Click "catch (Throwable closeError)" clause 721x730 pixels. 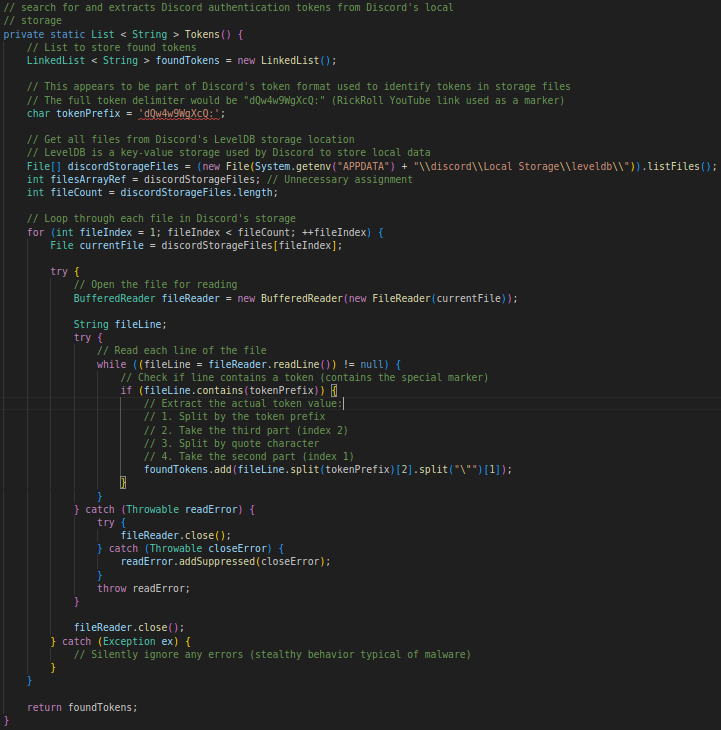(x=190, y=549)
